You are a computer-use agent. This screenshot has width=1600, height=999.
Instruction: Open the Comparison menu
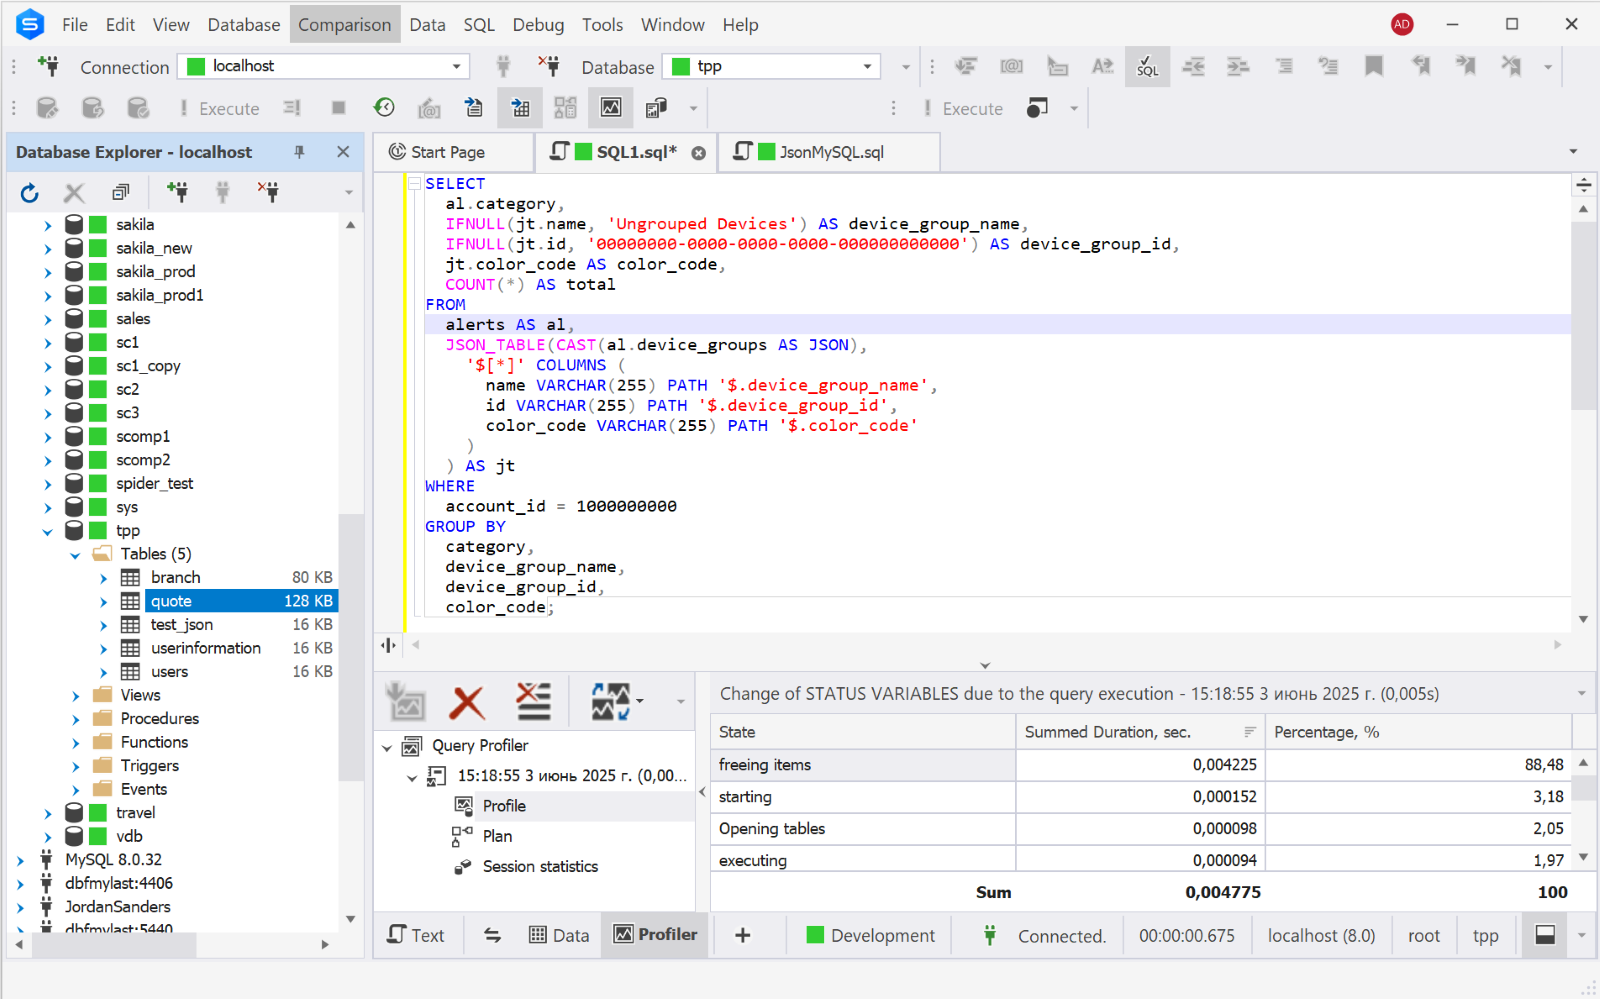[x=345, y=24]
